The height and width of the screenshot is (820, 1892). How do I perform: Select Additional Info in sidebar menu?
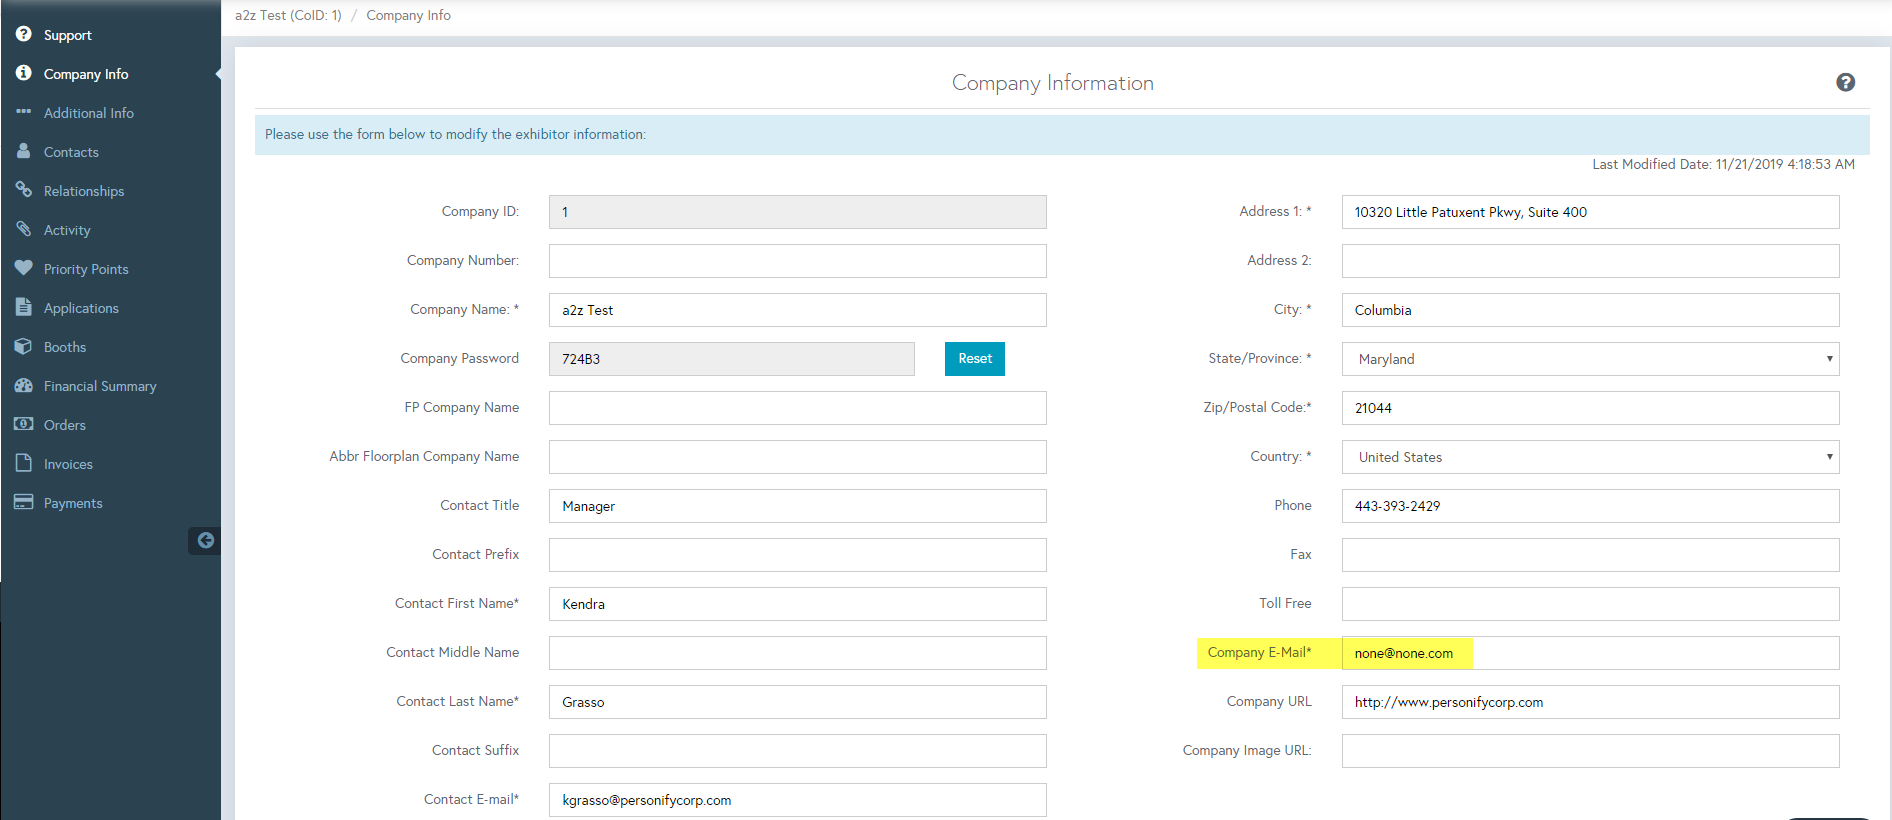(88, 113)
